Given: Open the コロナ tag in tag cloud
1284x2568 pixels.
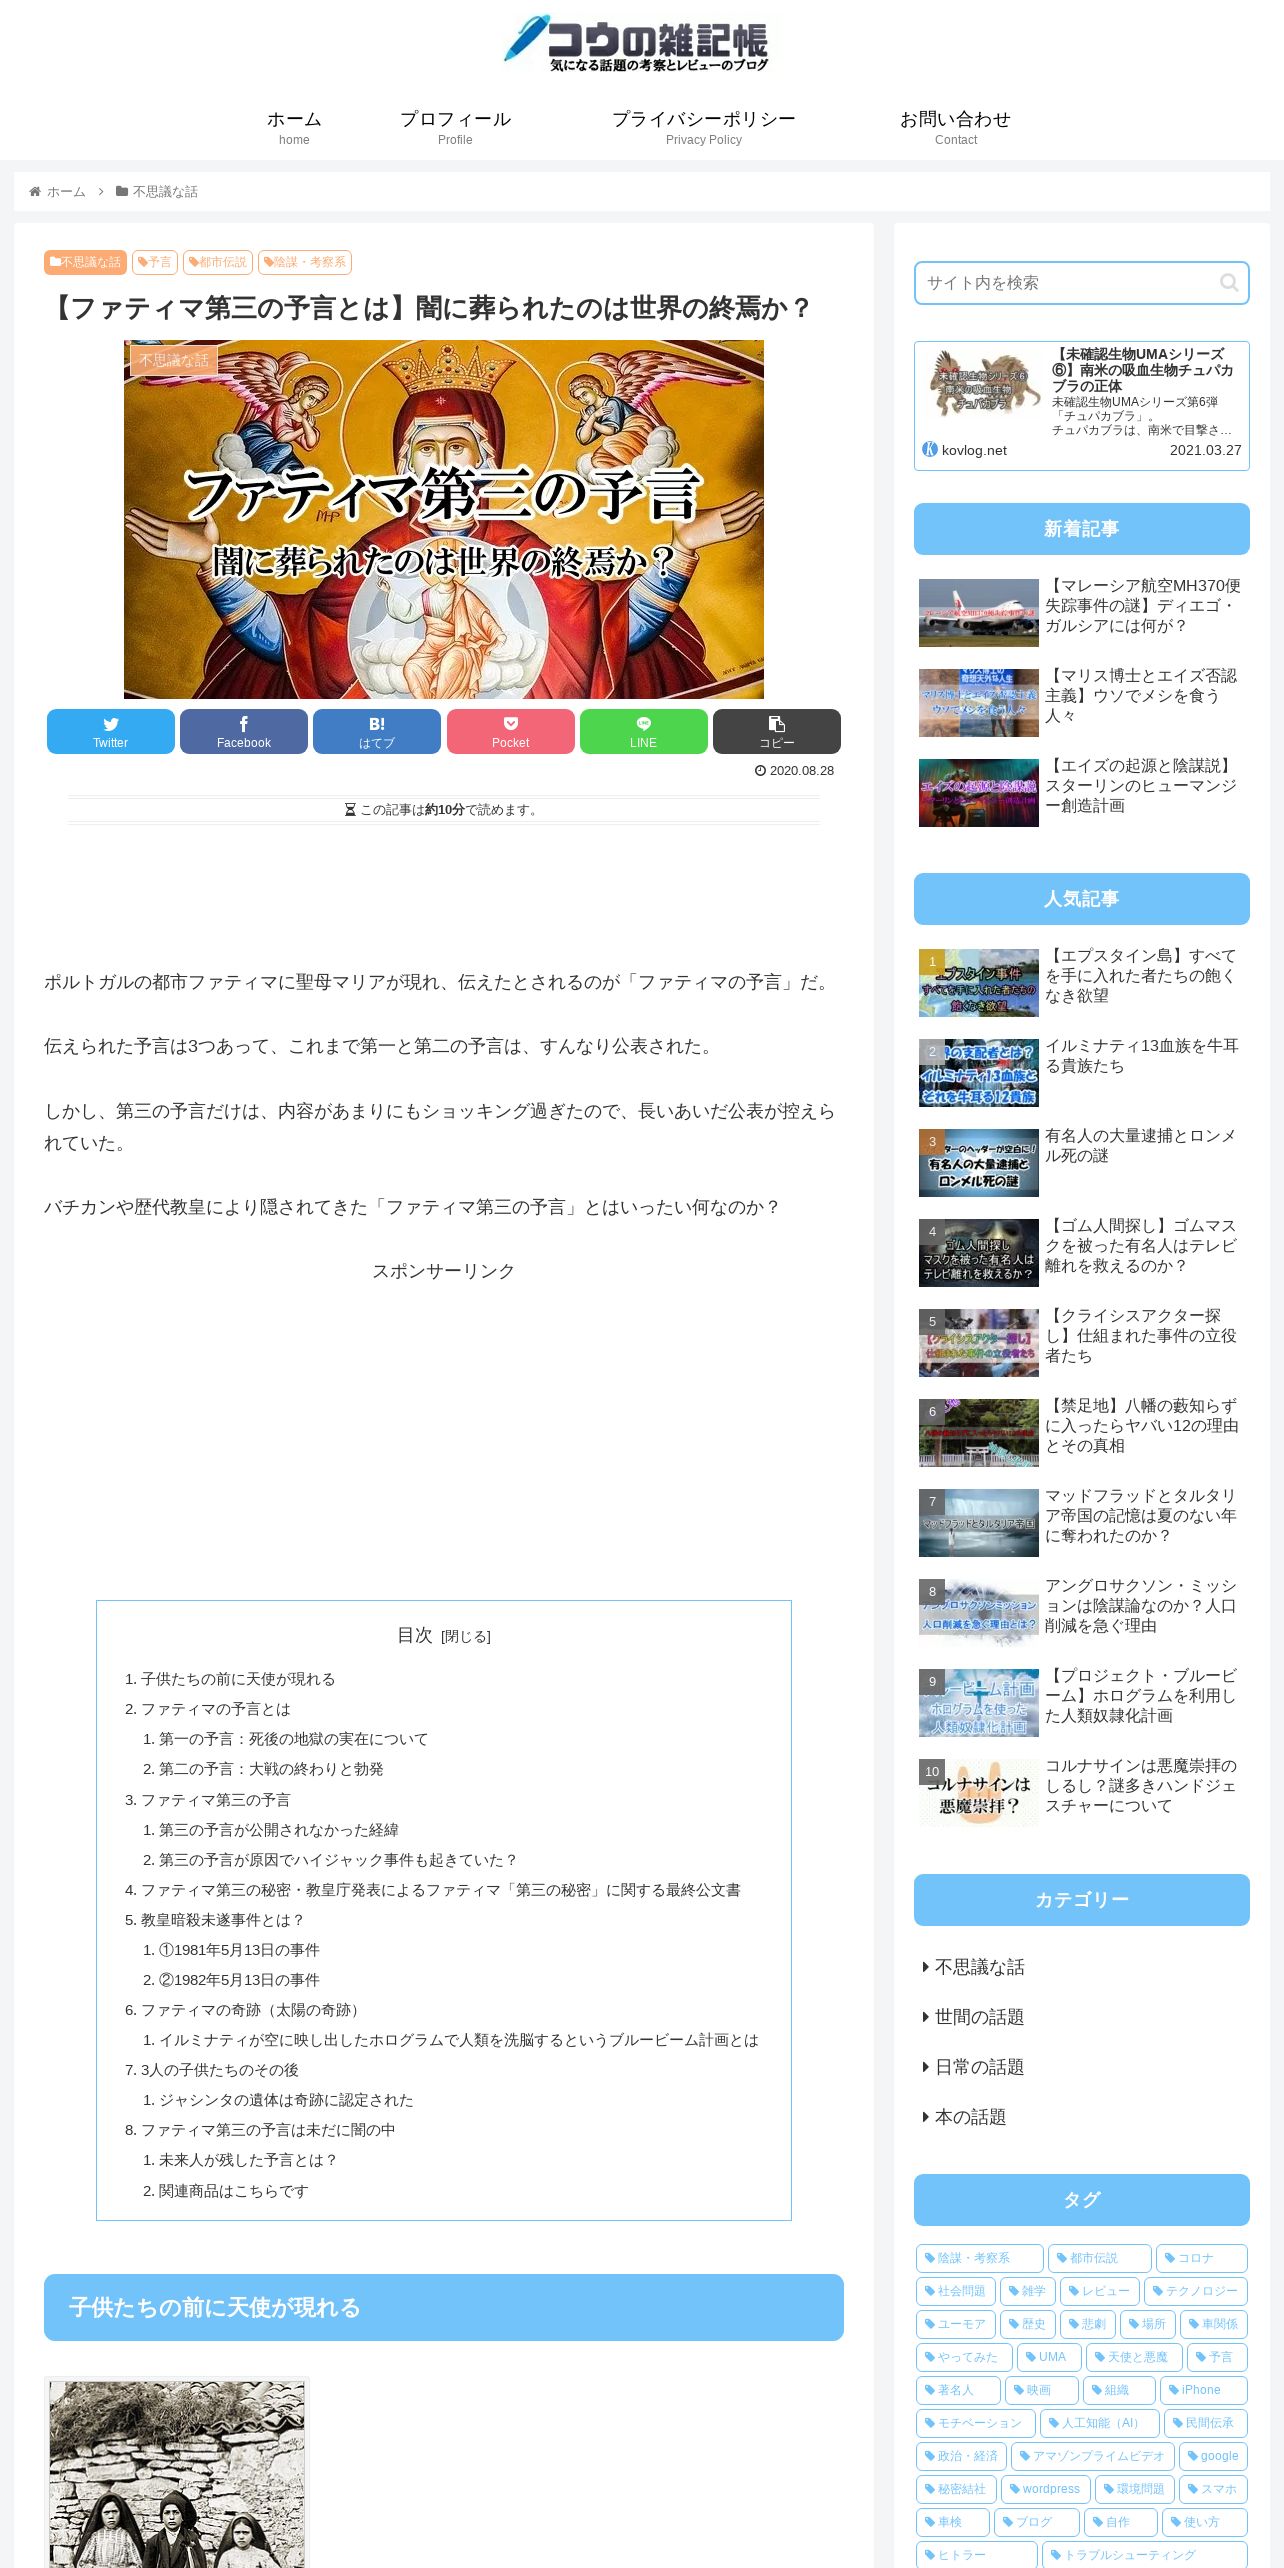Looking at the screenshot, I should pos(1202,2258).
